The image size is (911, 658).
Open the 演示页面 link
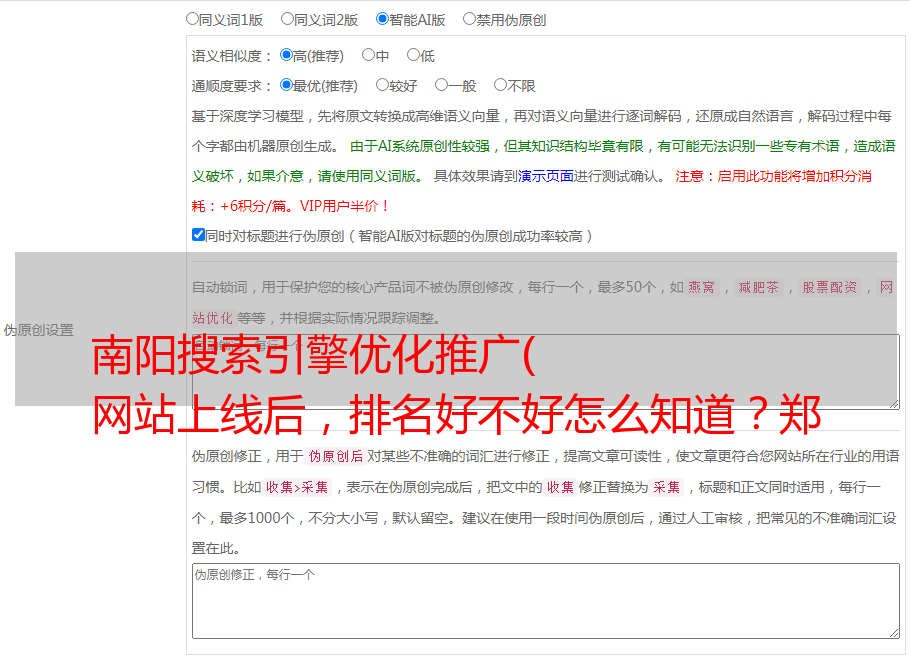point(546,176)
